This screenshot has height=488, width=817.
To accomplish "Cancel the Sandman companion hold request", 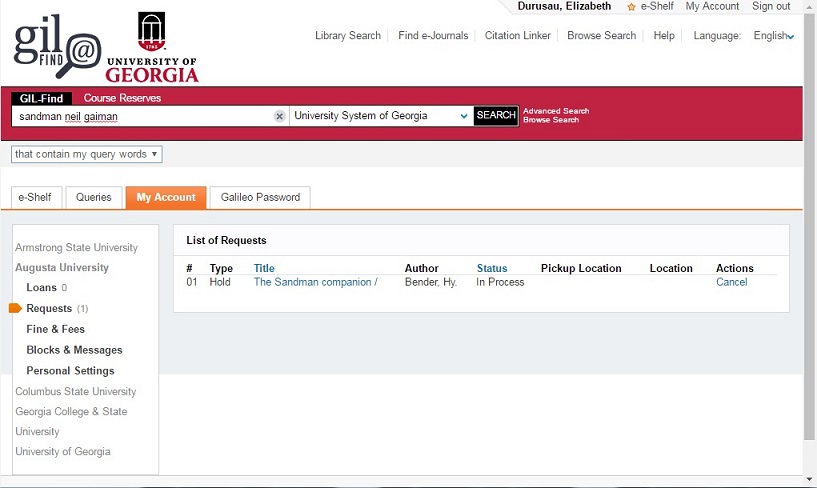I will click(x=731, y=282).
